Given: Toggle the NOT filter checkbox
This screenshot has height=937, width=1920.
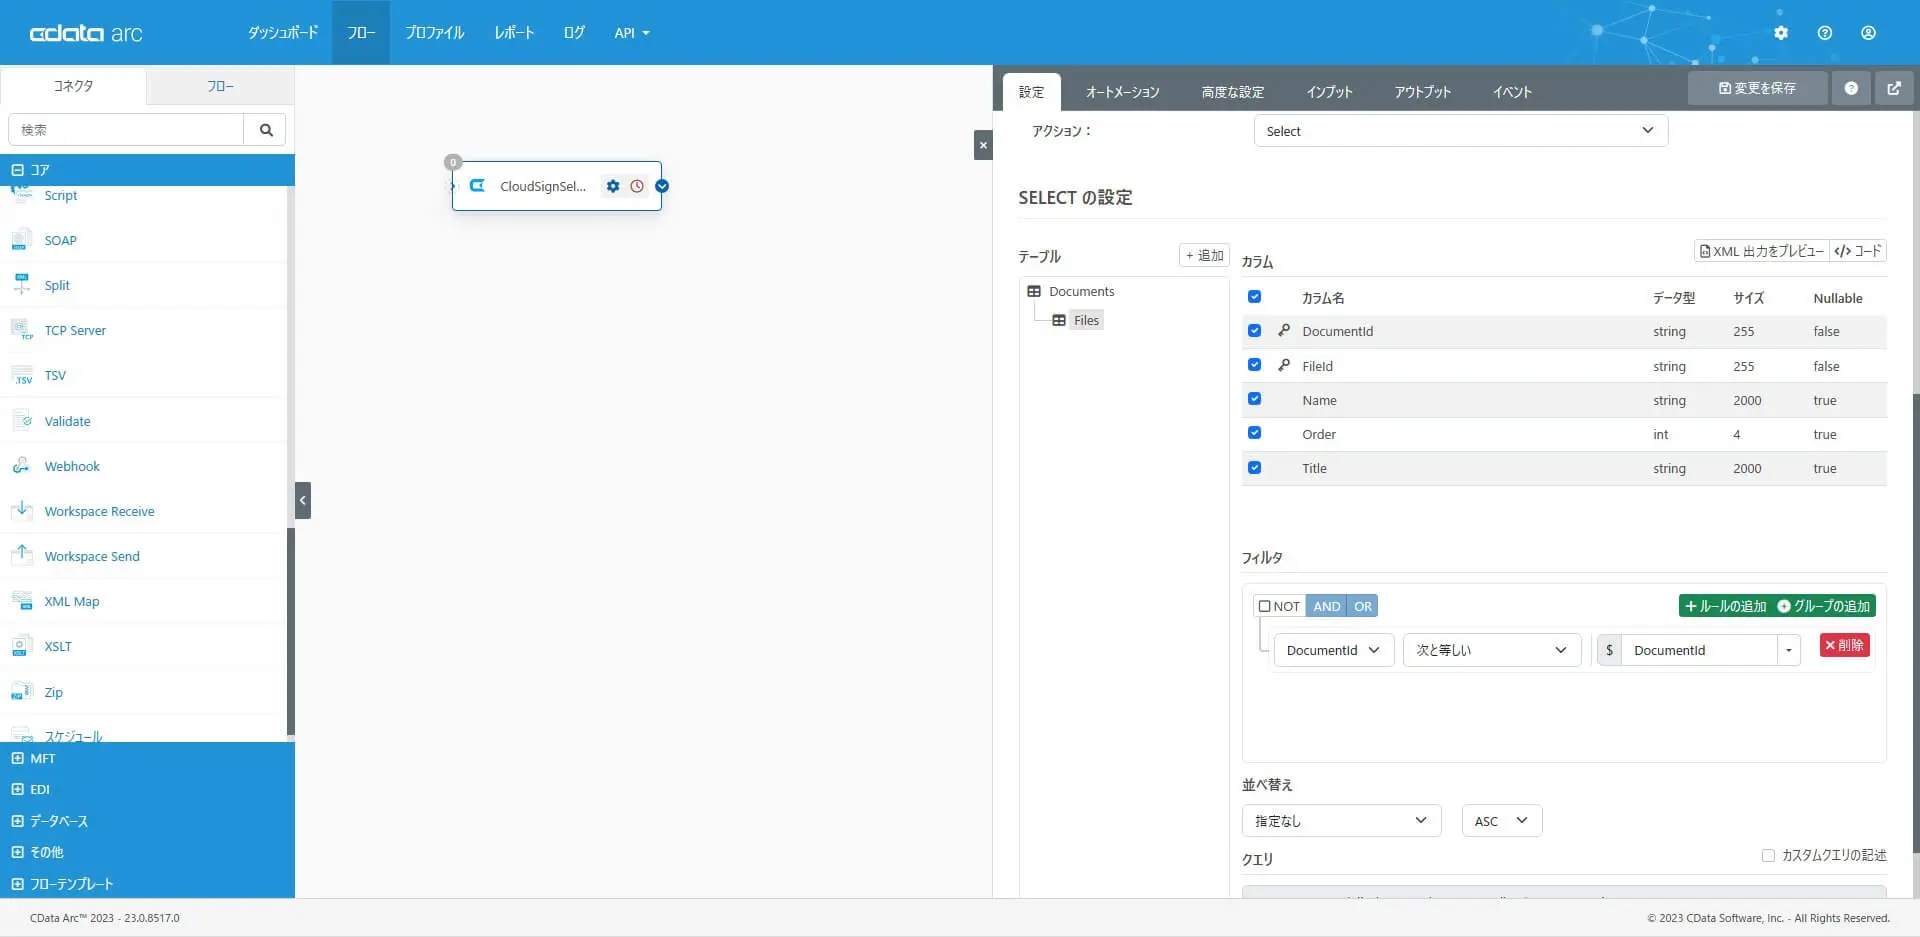Looking at the screenshot, I should tap(1265, 606).
